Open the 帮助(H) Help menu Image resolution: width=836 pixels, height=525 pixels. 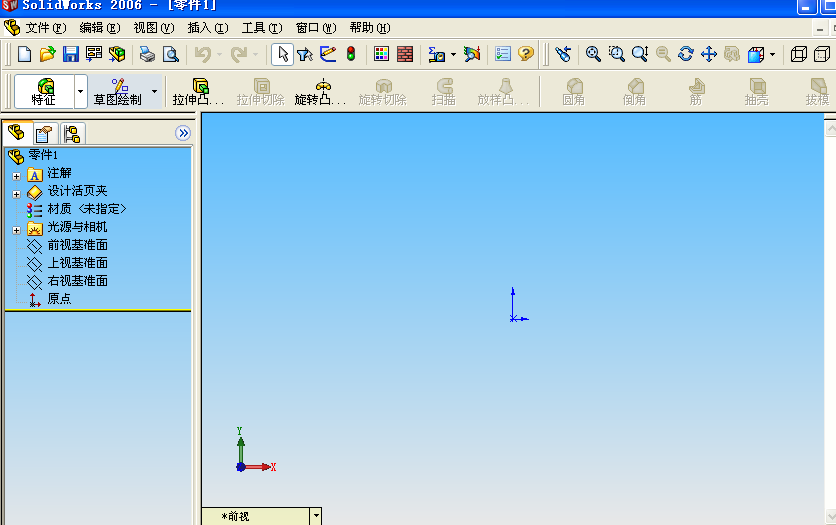pyautogui.click(x=370, y=28)
